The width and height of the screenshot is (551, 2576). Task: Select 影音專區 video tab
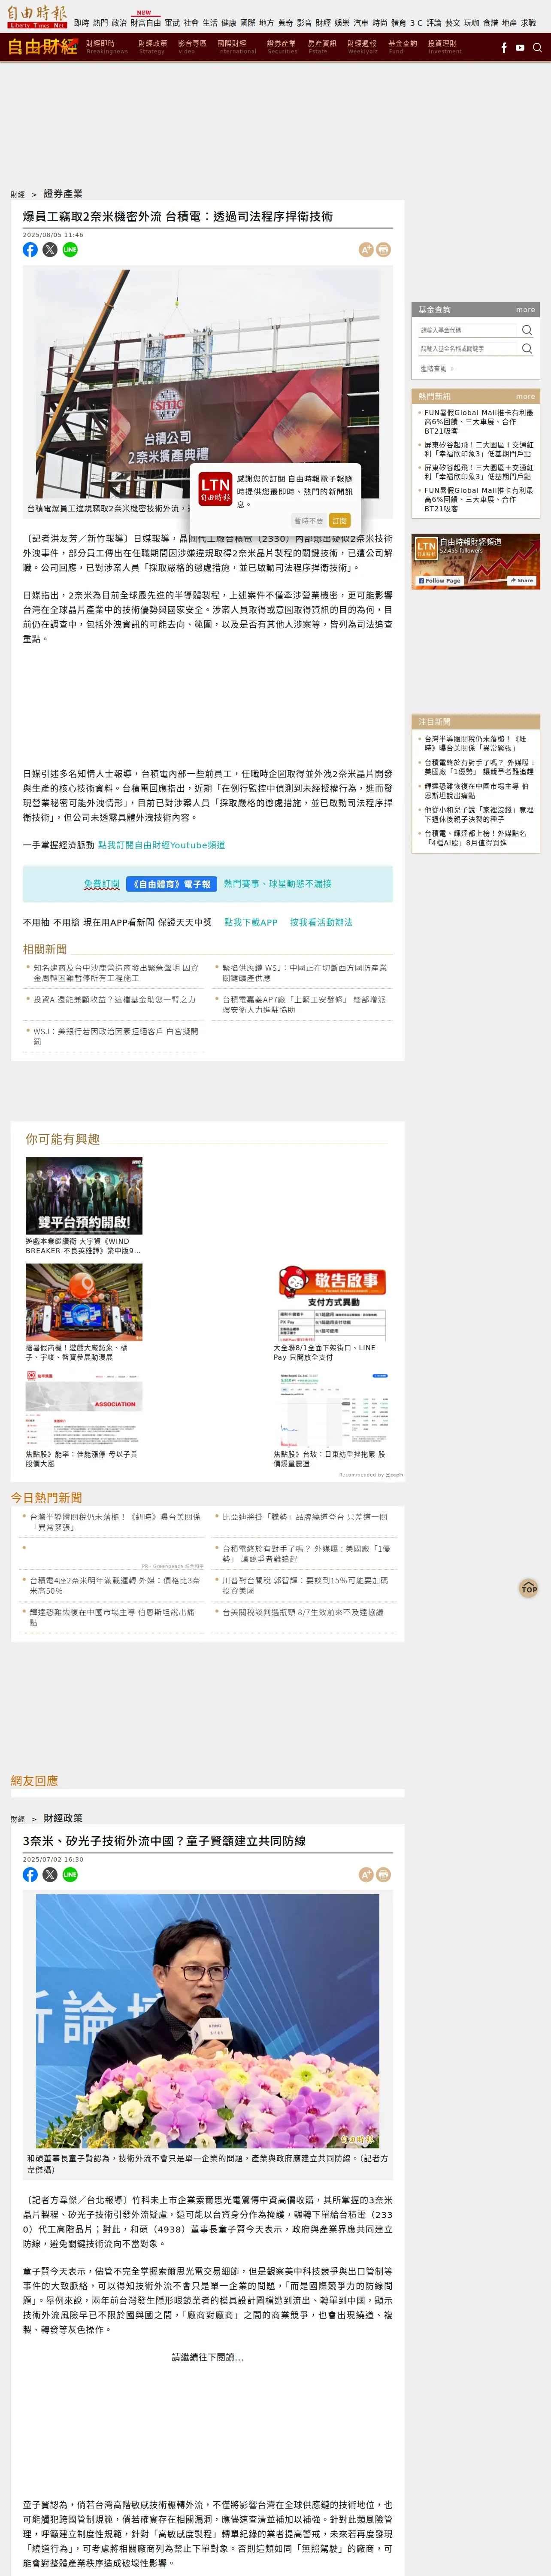pyautogui.click(x=192, y=47)
